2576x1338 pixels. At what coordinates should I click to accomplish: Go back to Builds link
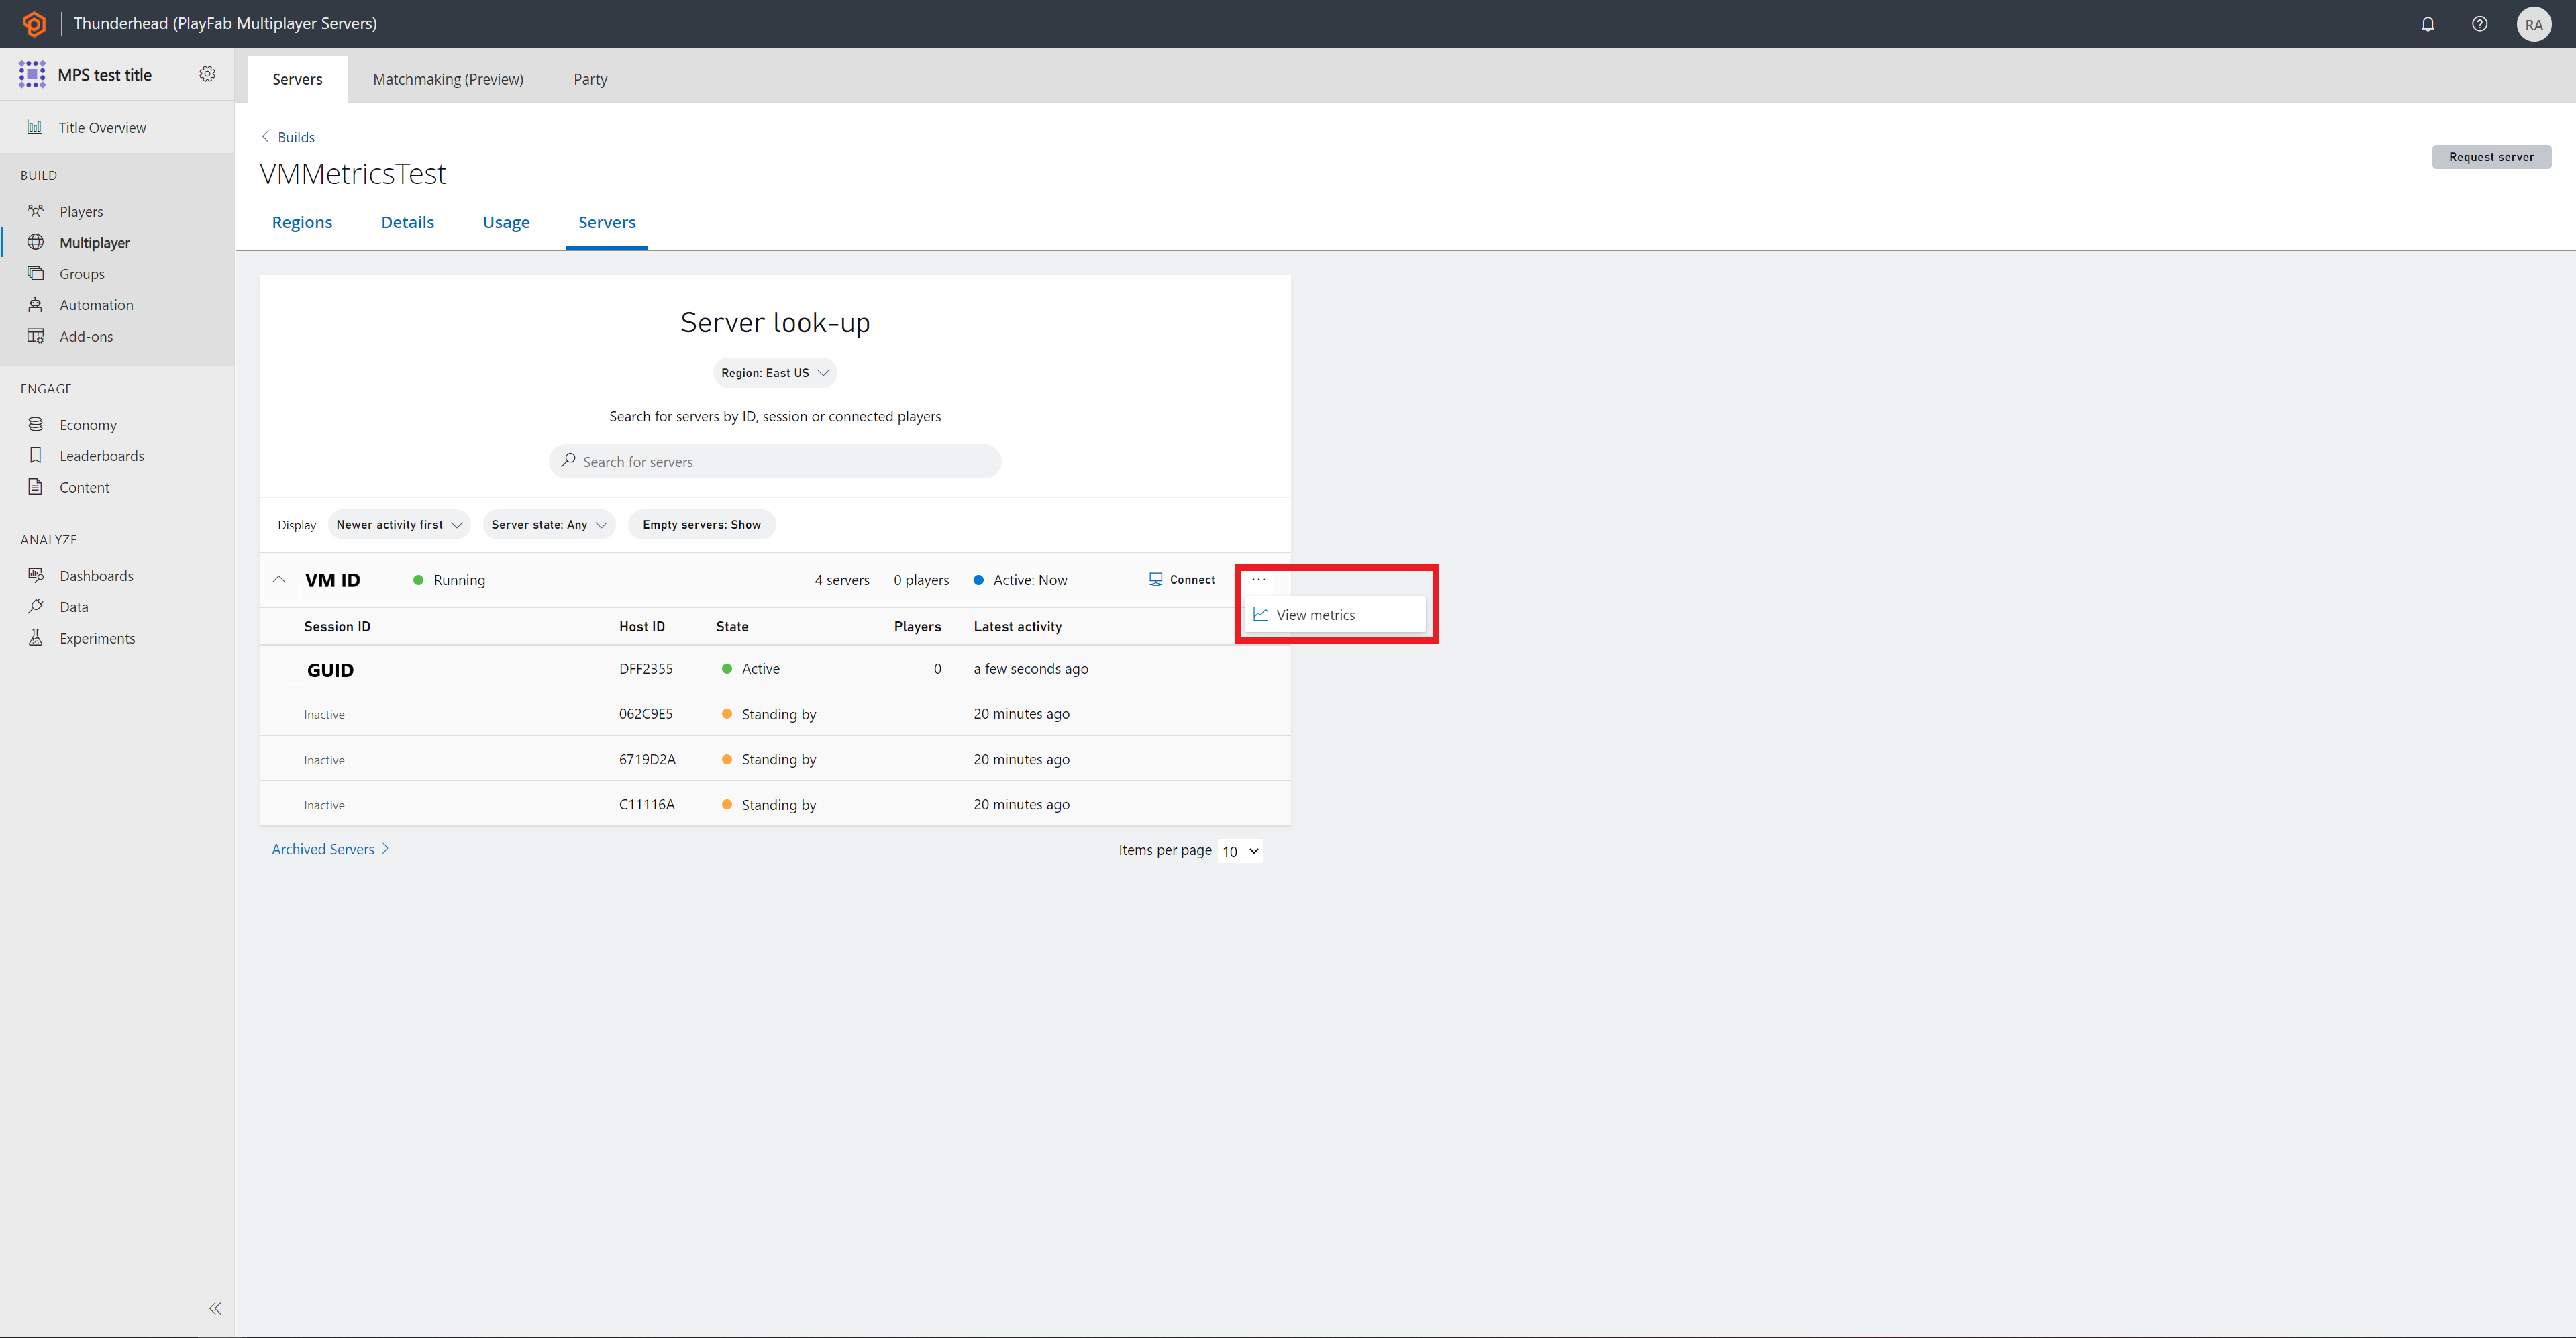(288, 137)
